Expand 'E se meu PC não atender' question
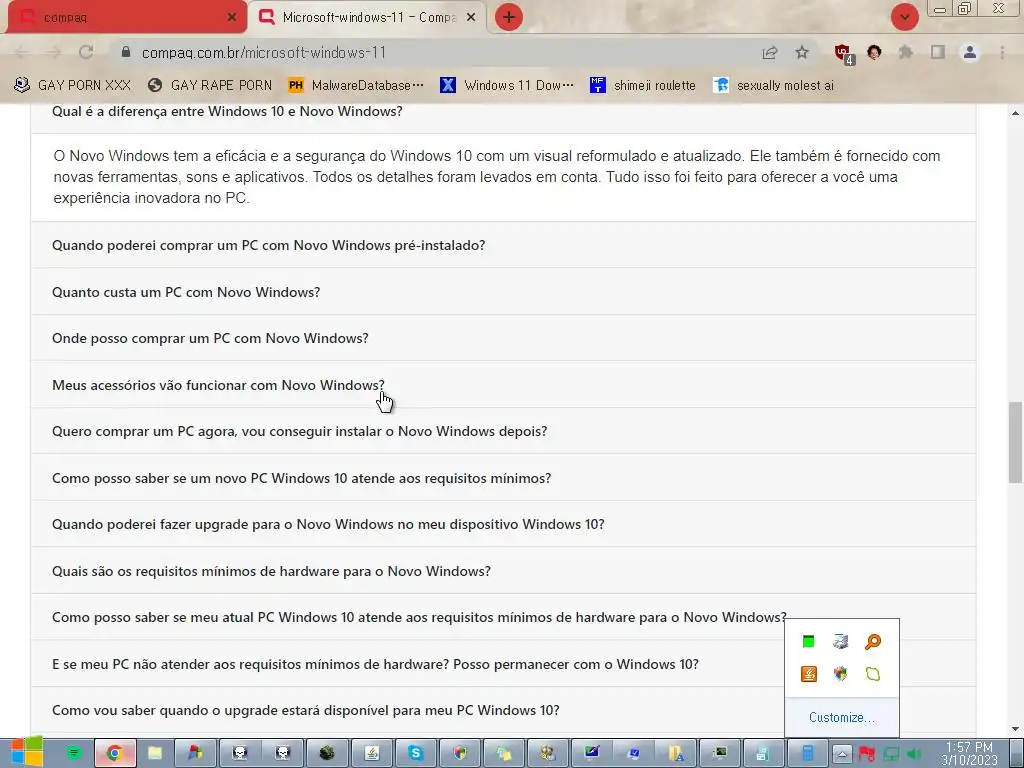The image size is (1024, 768). [x=504, y=664]
